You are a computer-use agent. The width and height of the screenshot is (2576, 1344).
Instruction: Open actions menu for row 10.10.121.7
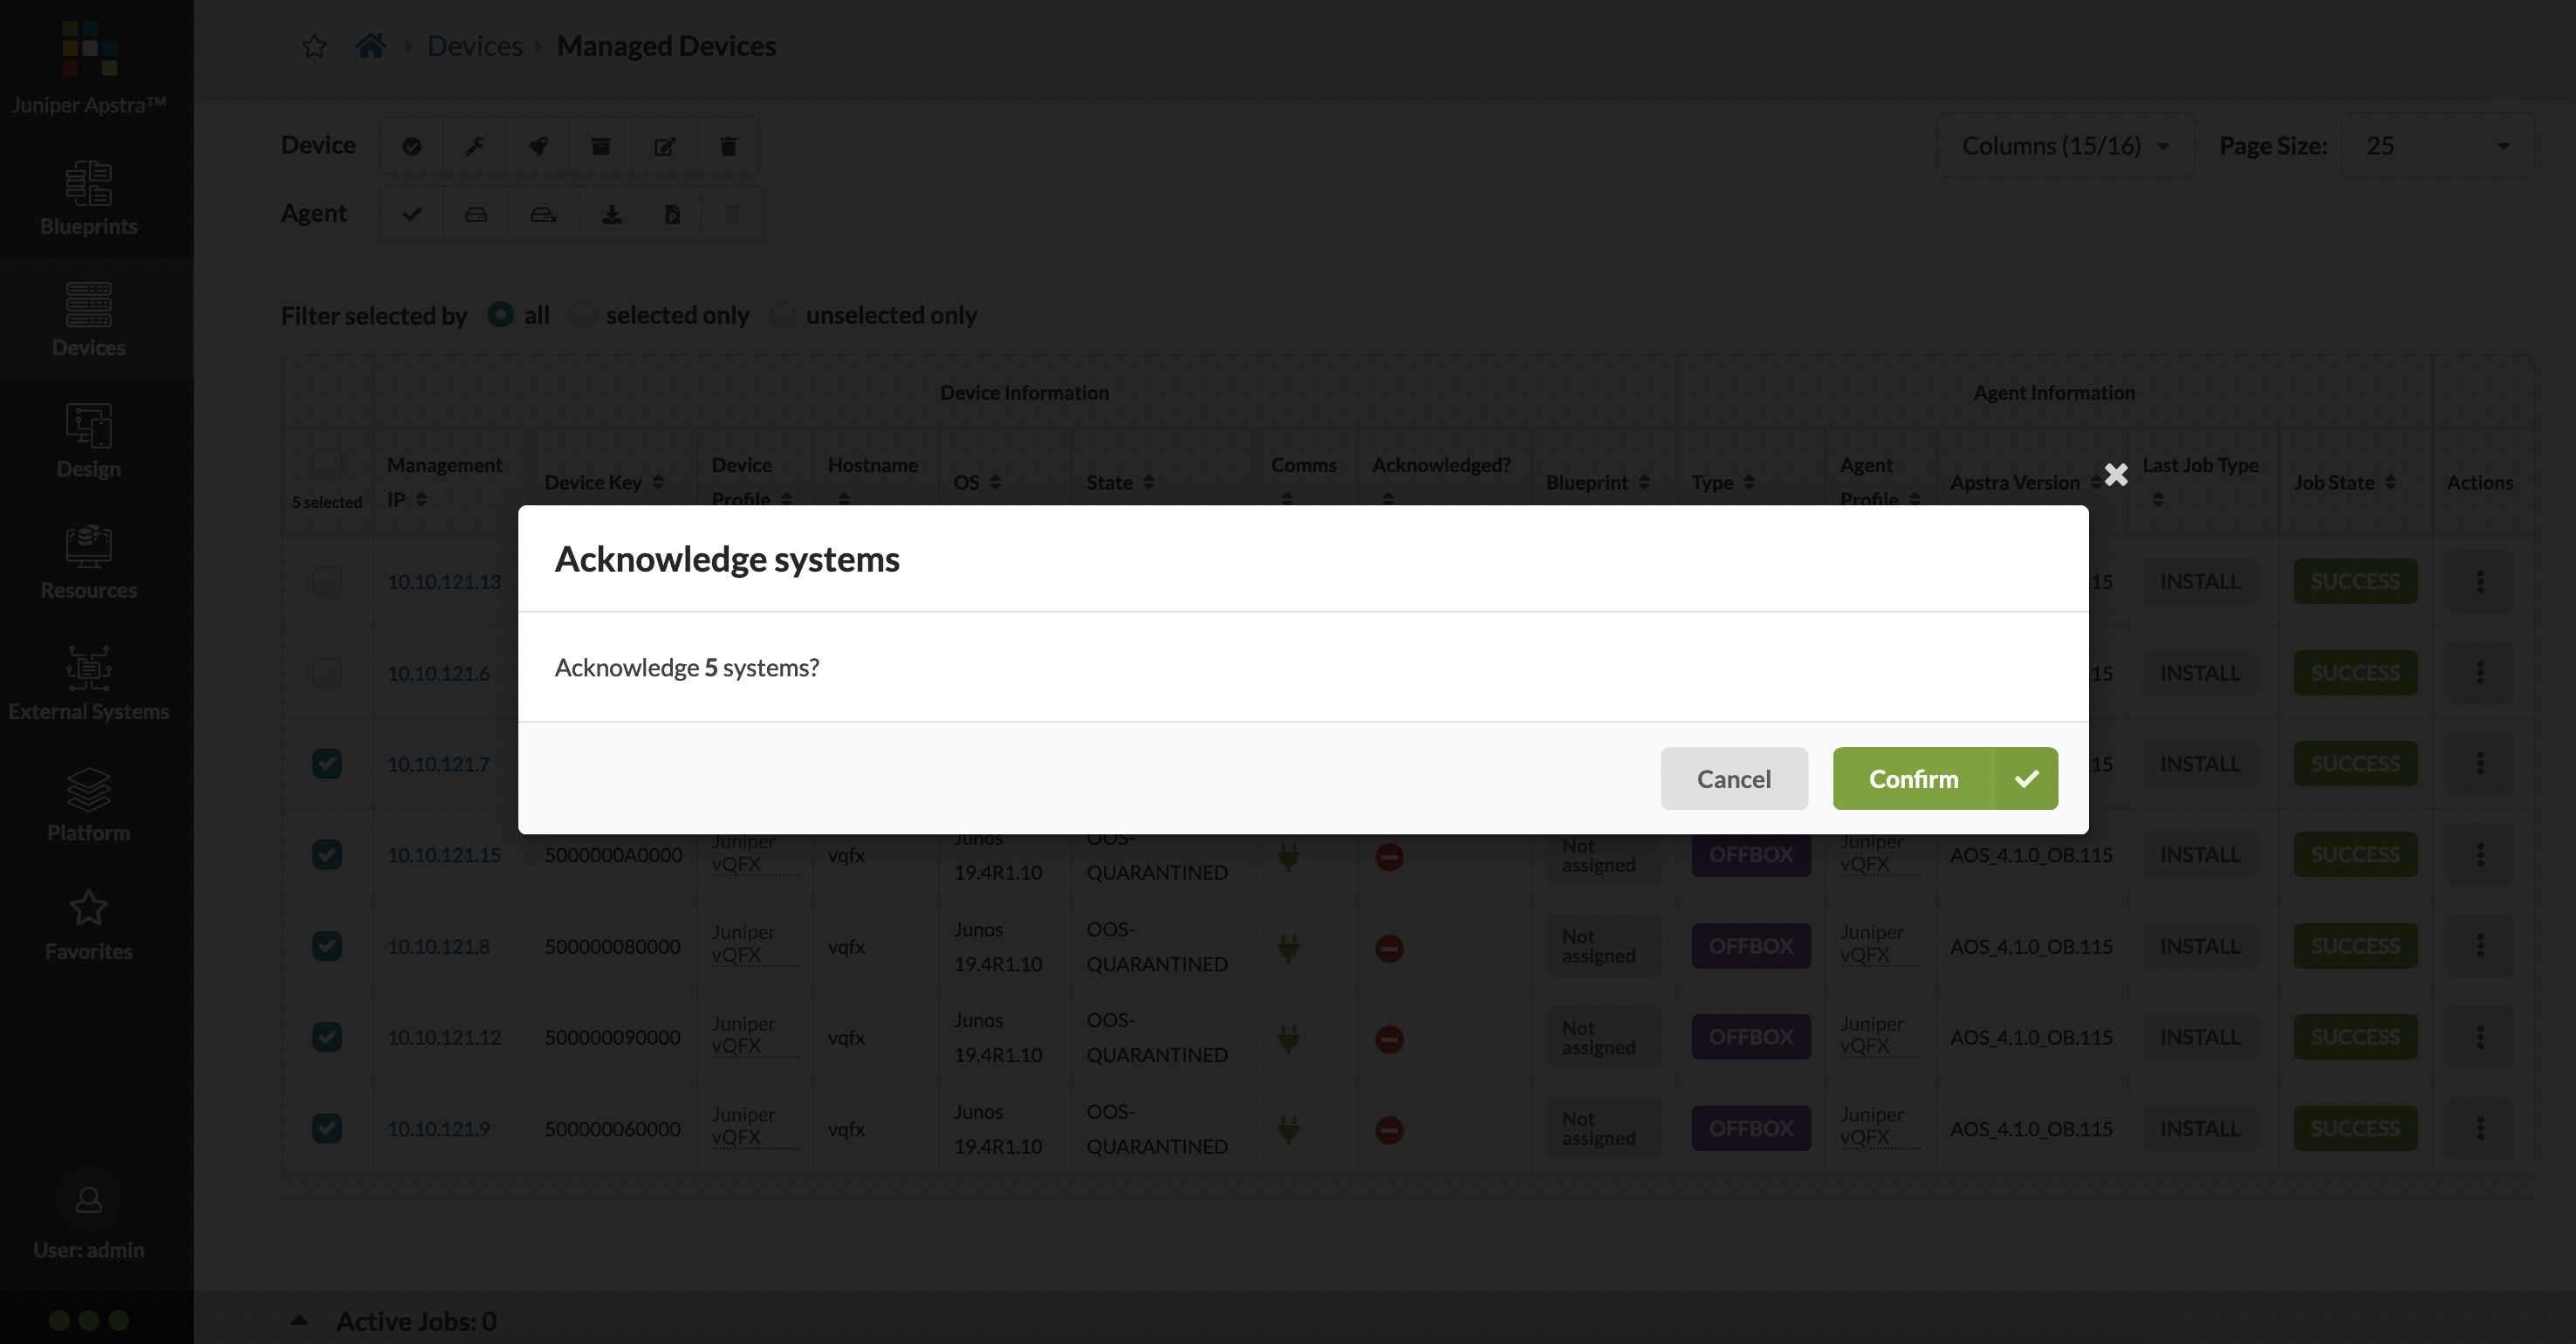(2480, 764)
